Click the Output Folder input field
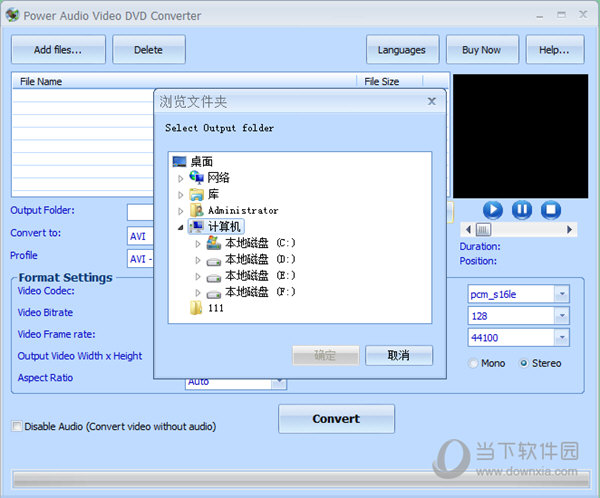The height and width of the screenshot is (498, 600). pos(140,212)
